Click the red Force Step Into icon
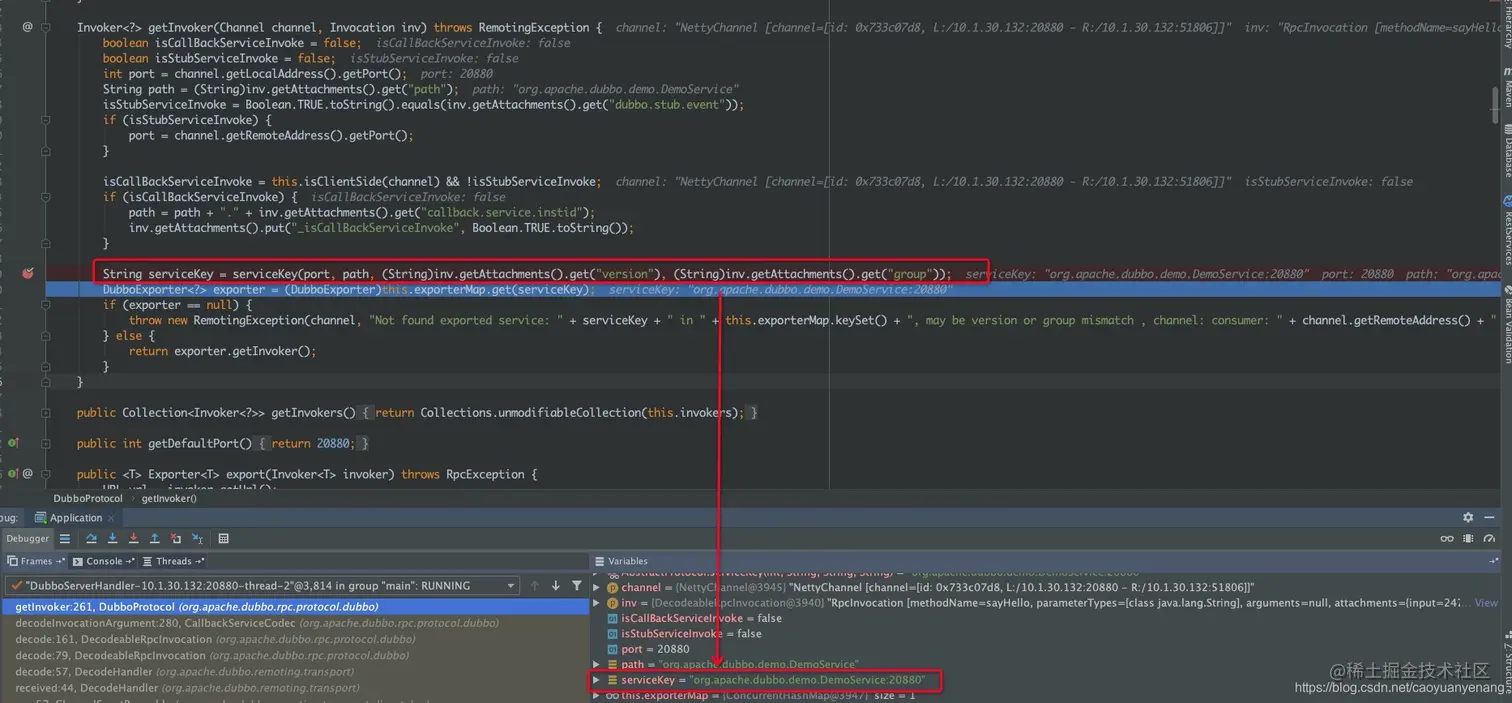The width and height of the screenshot is (1512, 703). pos(133,538)
